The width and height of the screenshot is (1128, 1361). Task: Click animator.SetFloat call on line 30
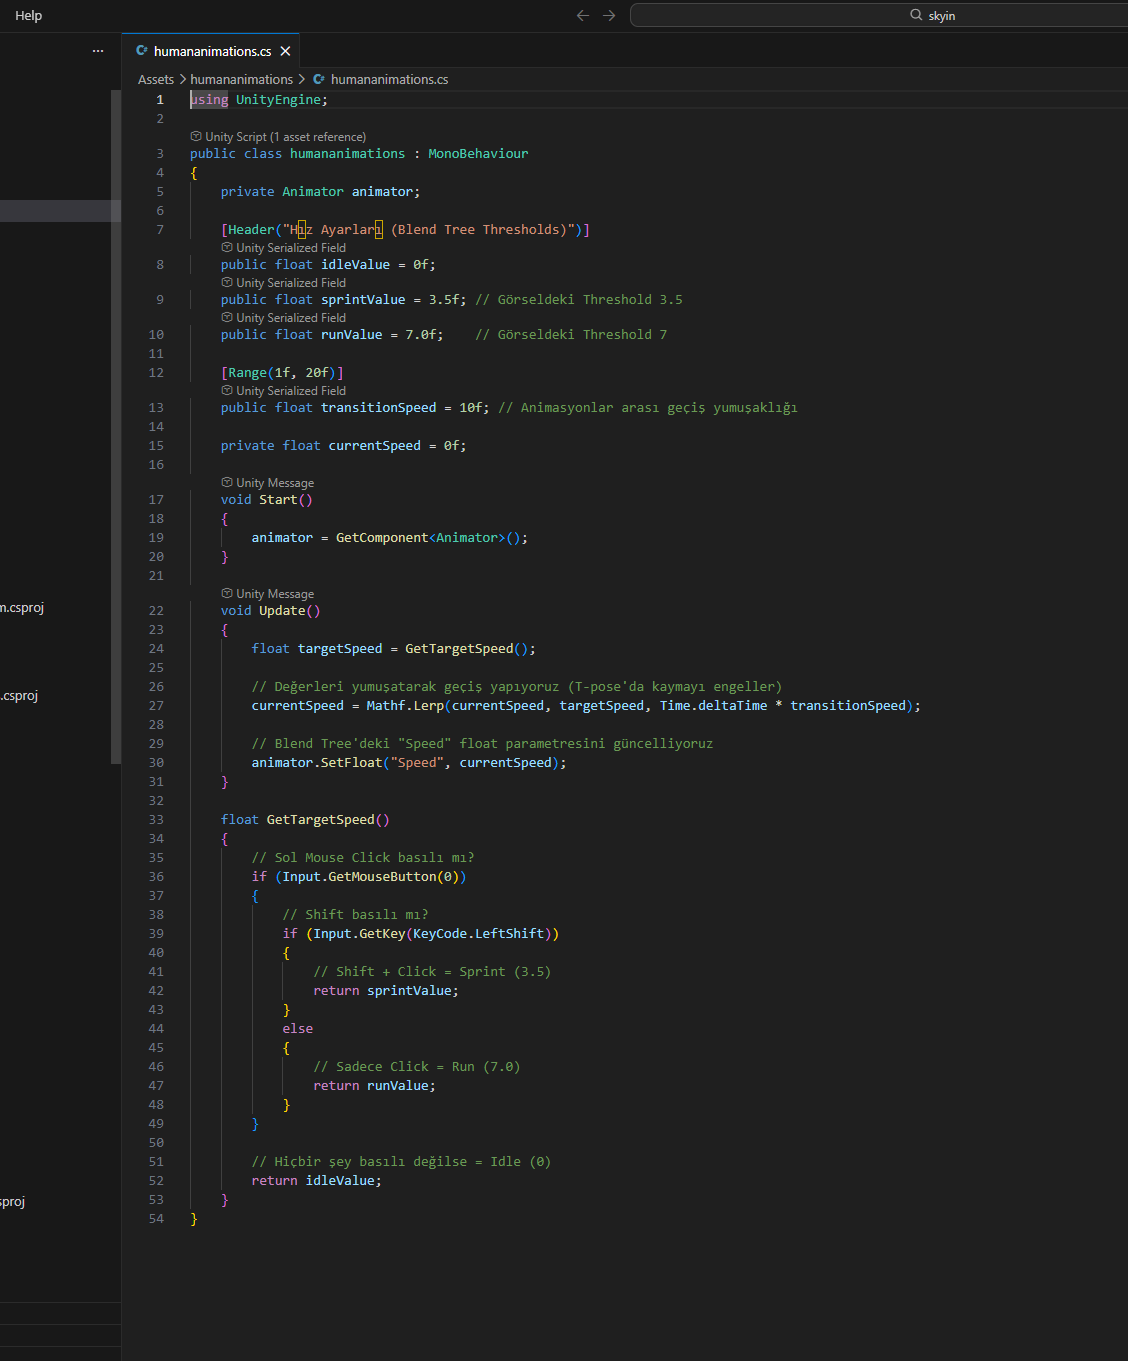coord(317,763)
